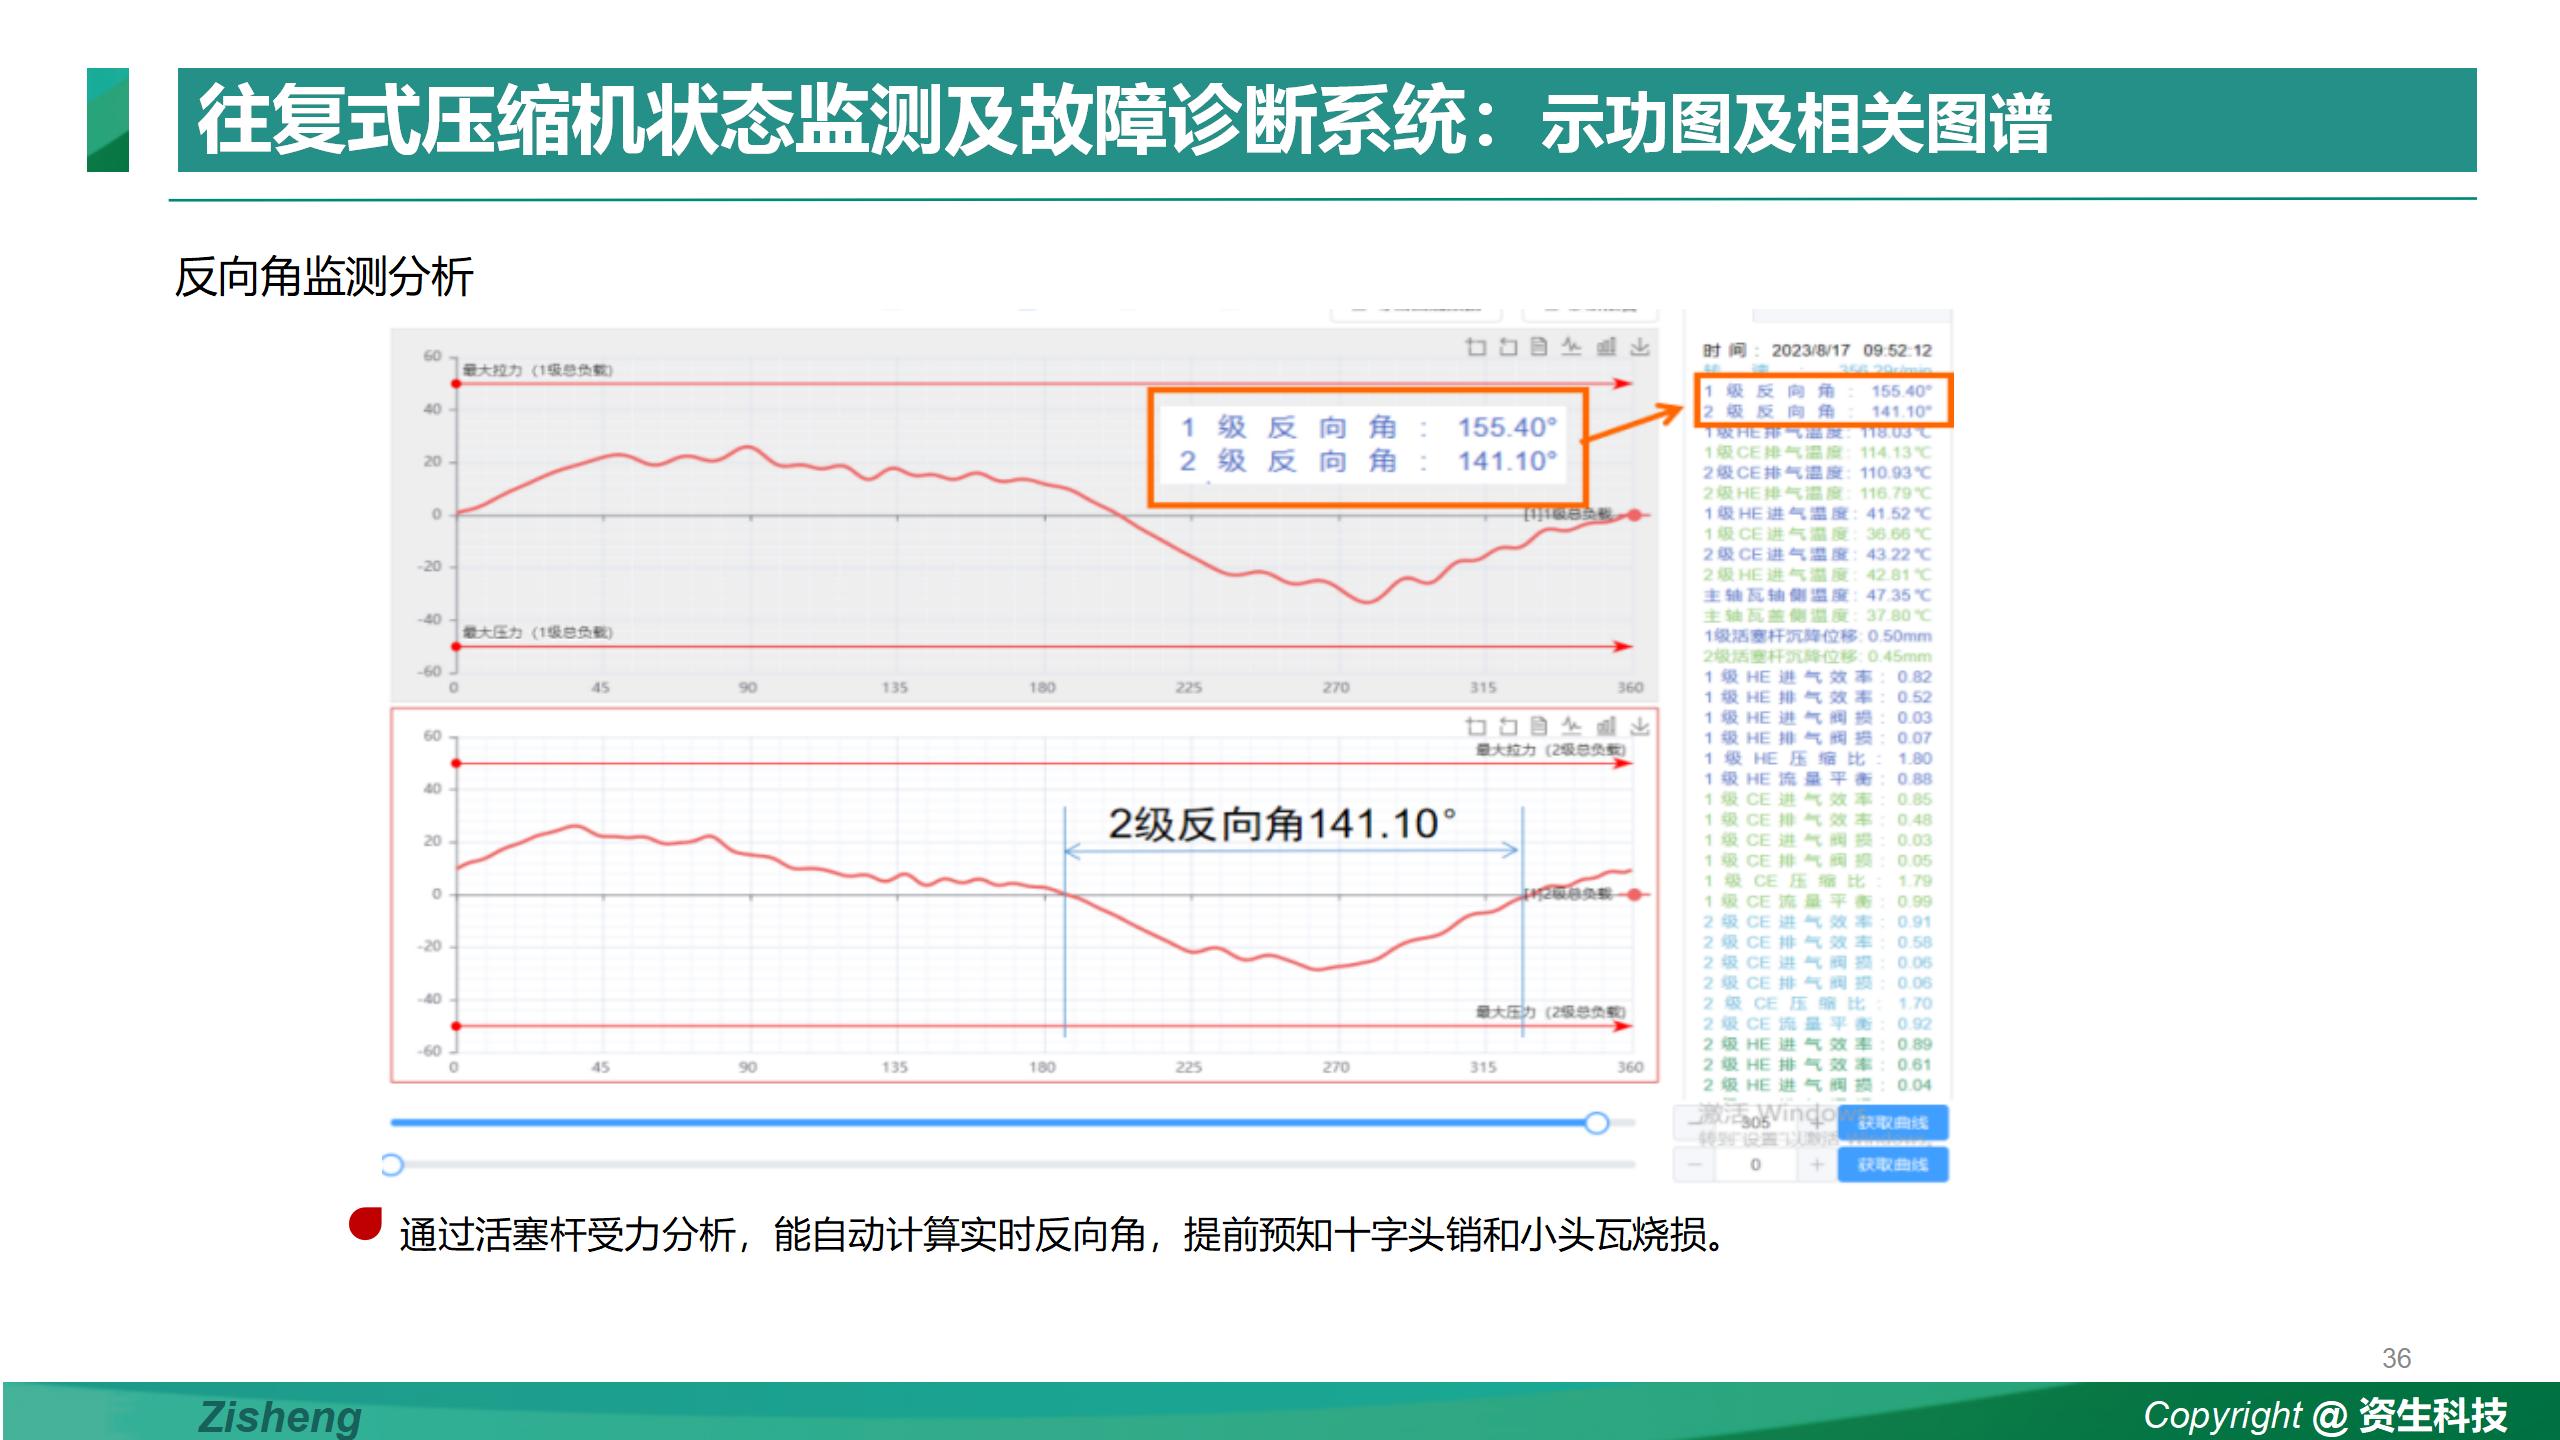Screen dimensions: 2560x1440
Task: Open data view icon on top chart
Action: click(1540, 347)
